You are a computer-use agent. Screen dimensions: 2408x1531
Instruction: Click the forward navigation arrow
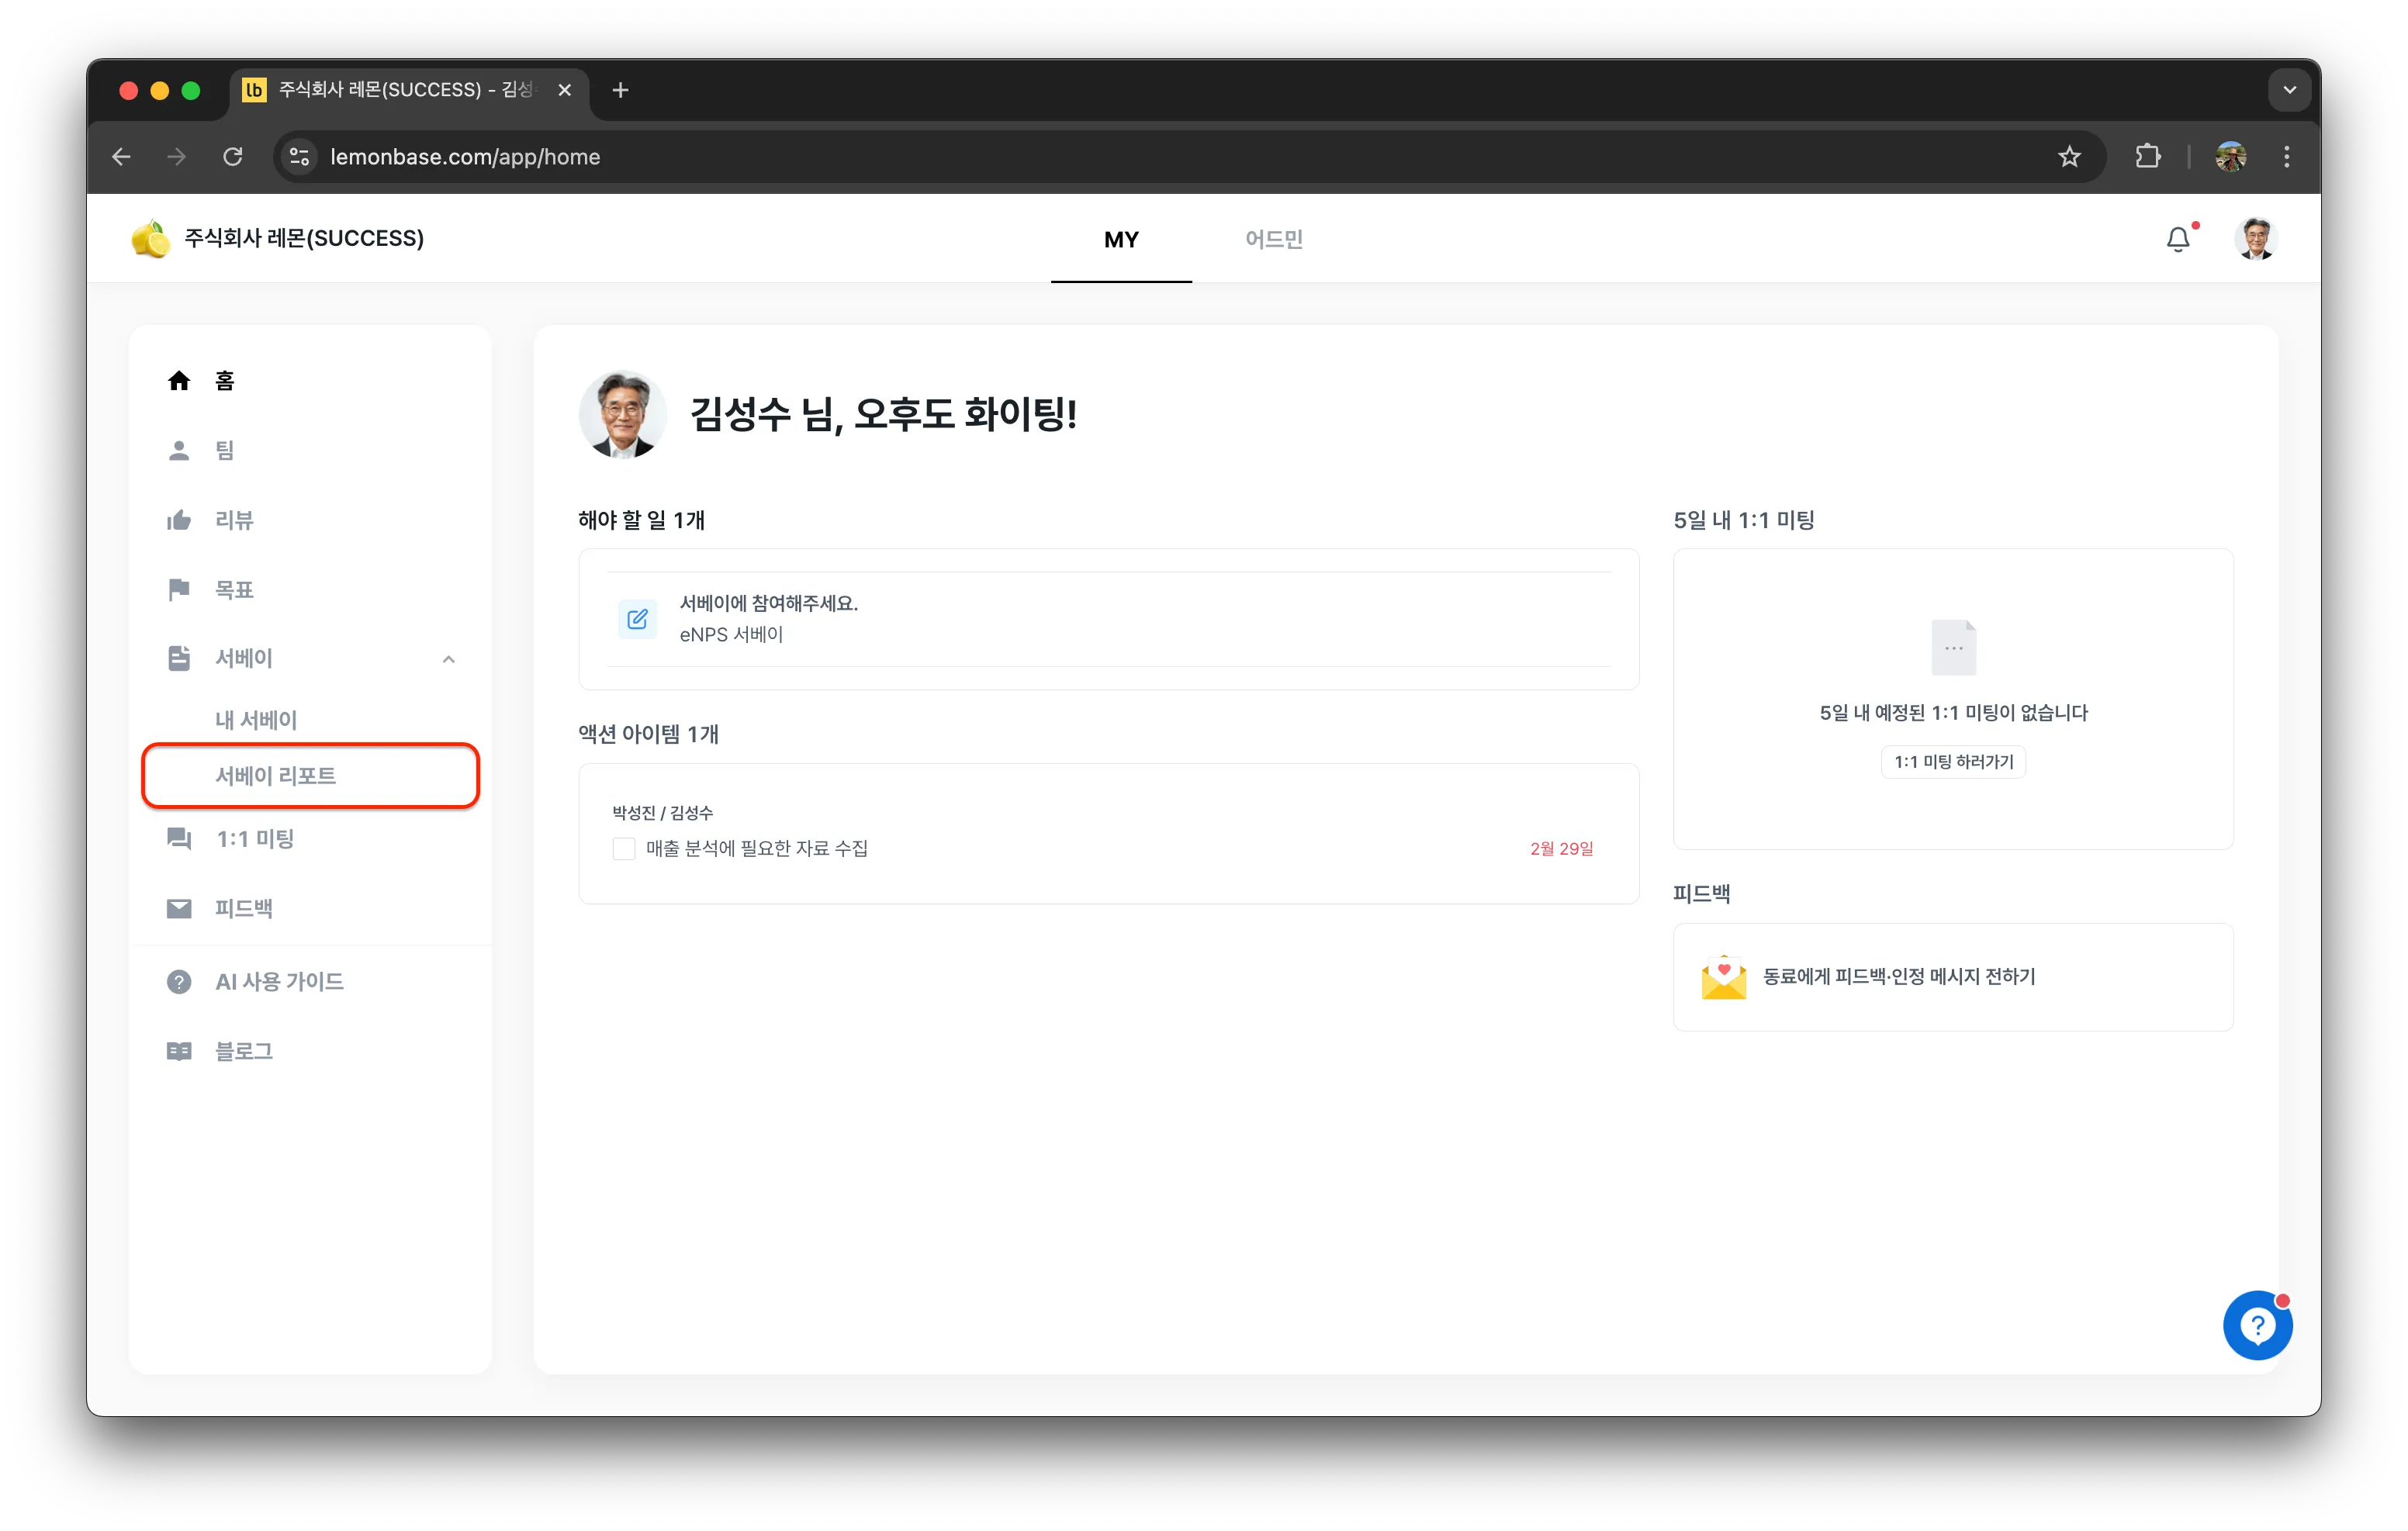[x=177, y=157]
